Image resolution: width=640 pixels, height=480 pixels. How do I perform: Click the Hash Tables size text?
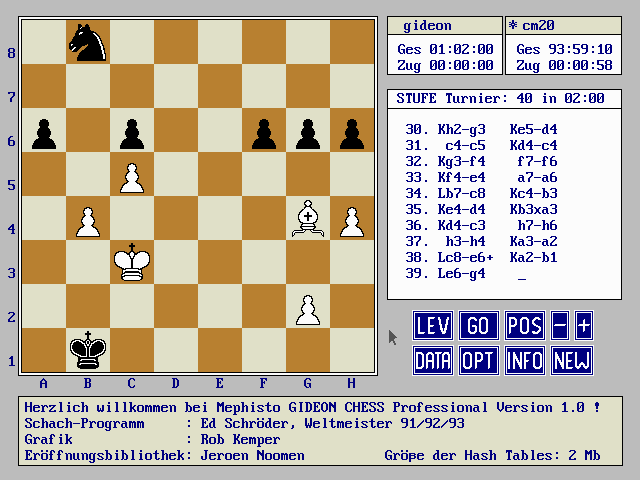(x=492, y=456)
